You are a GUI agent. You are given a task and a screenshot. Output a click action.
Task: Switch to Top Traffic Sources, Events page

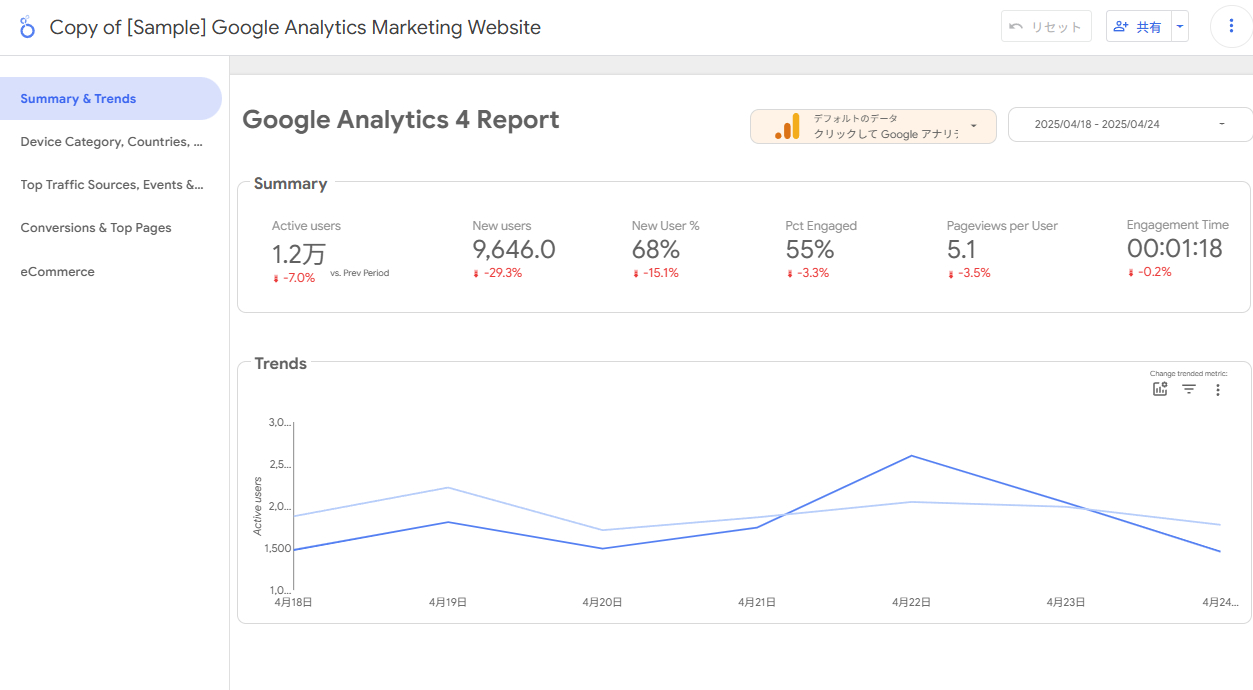coord(111,185)
